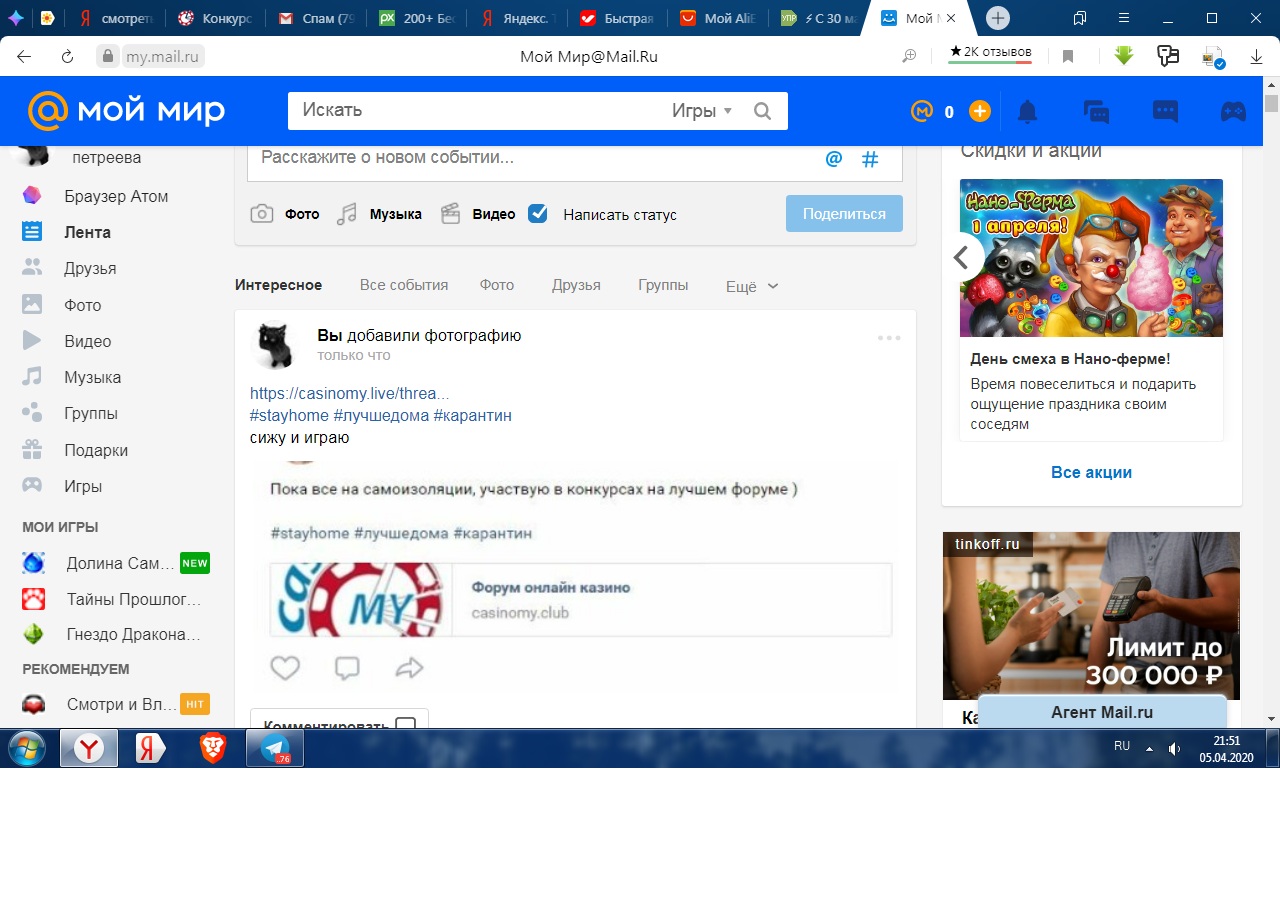Screen dimensions: 1280x912
Task: Click the Поделиться button
Action: (844, 214)
